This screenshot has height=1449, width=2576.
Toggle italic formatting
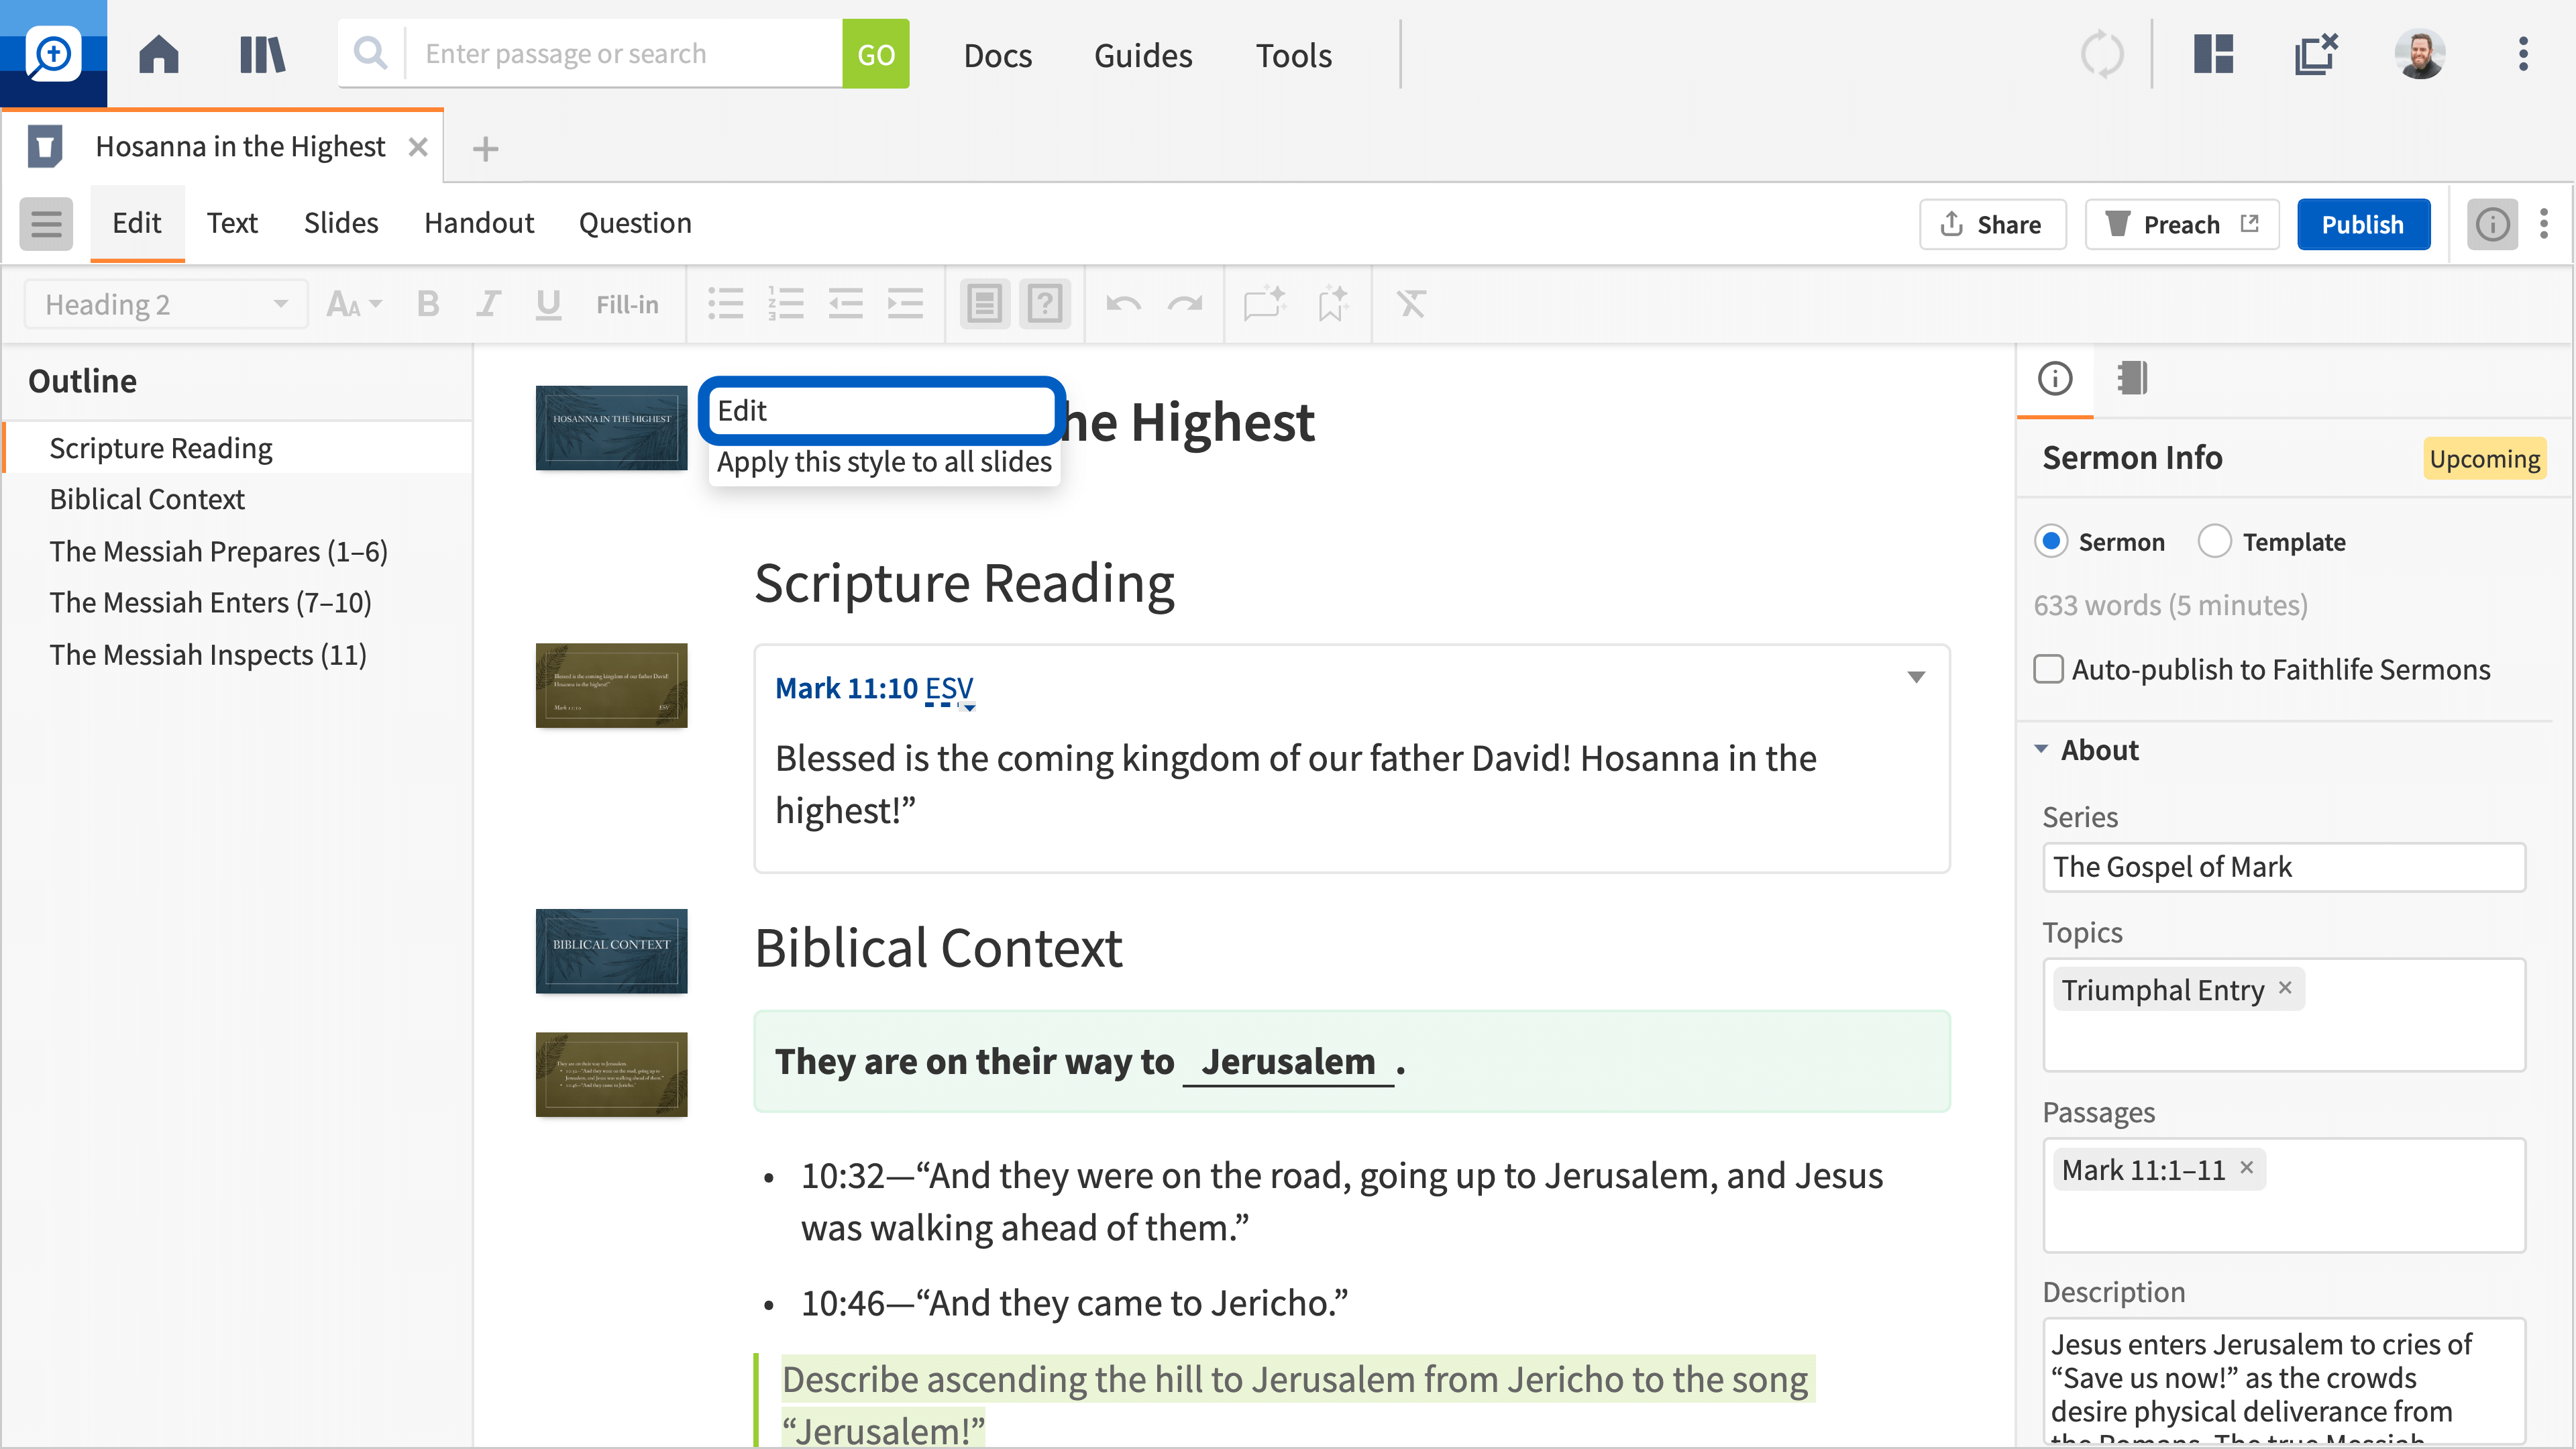coord(488,304)
